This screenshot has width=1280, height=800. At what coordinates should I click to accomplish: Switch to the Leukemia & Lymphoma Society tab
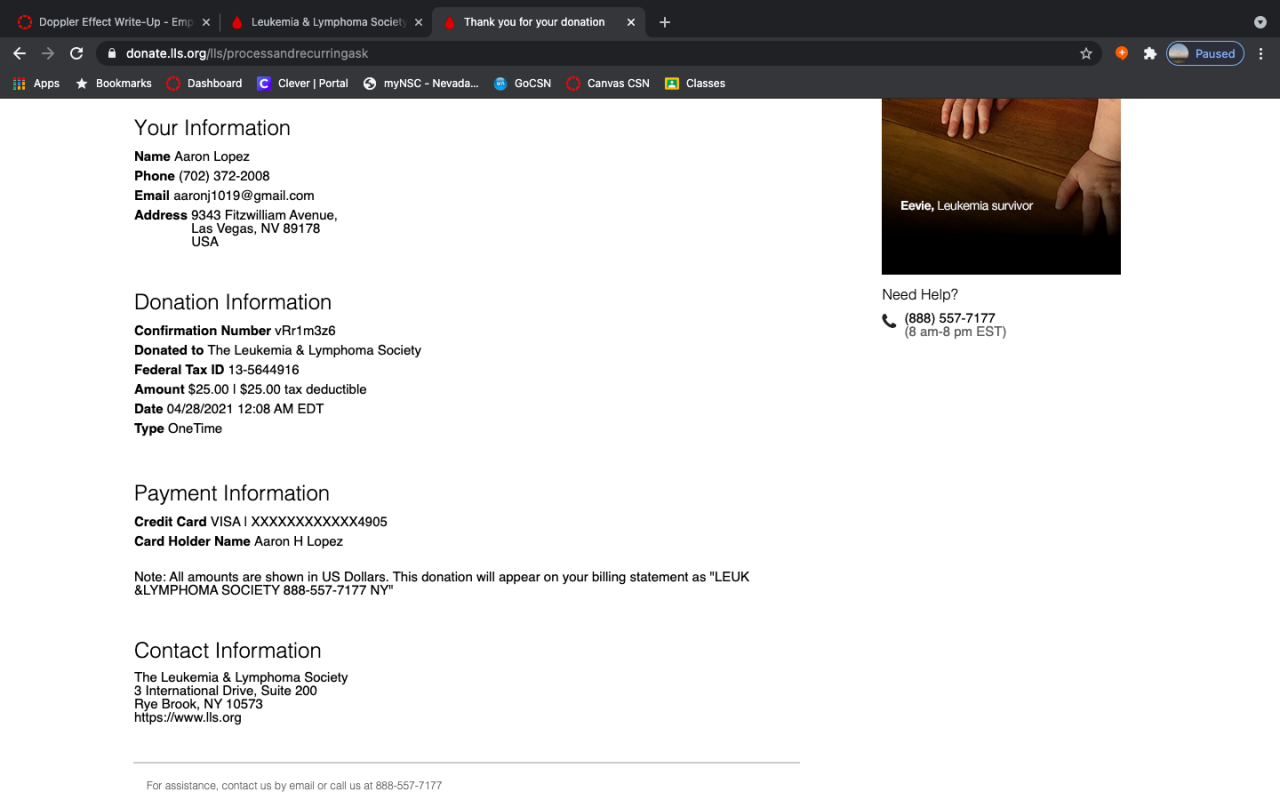[326, 22]
